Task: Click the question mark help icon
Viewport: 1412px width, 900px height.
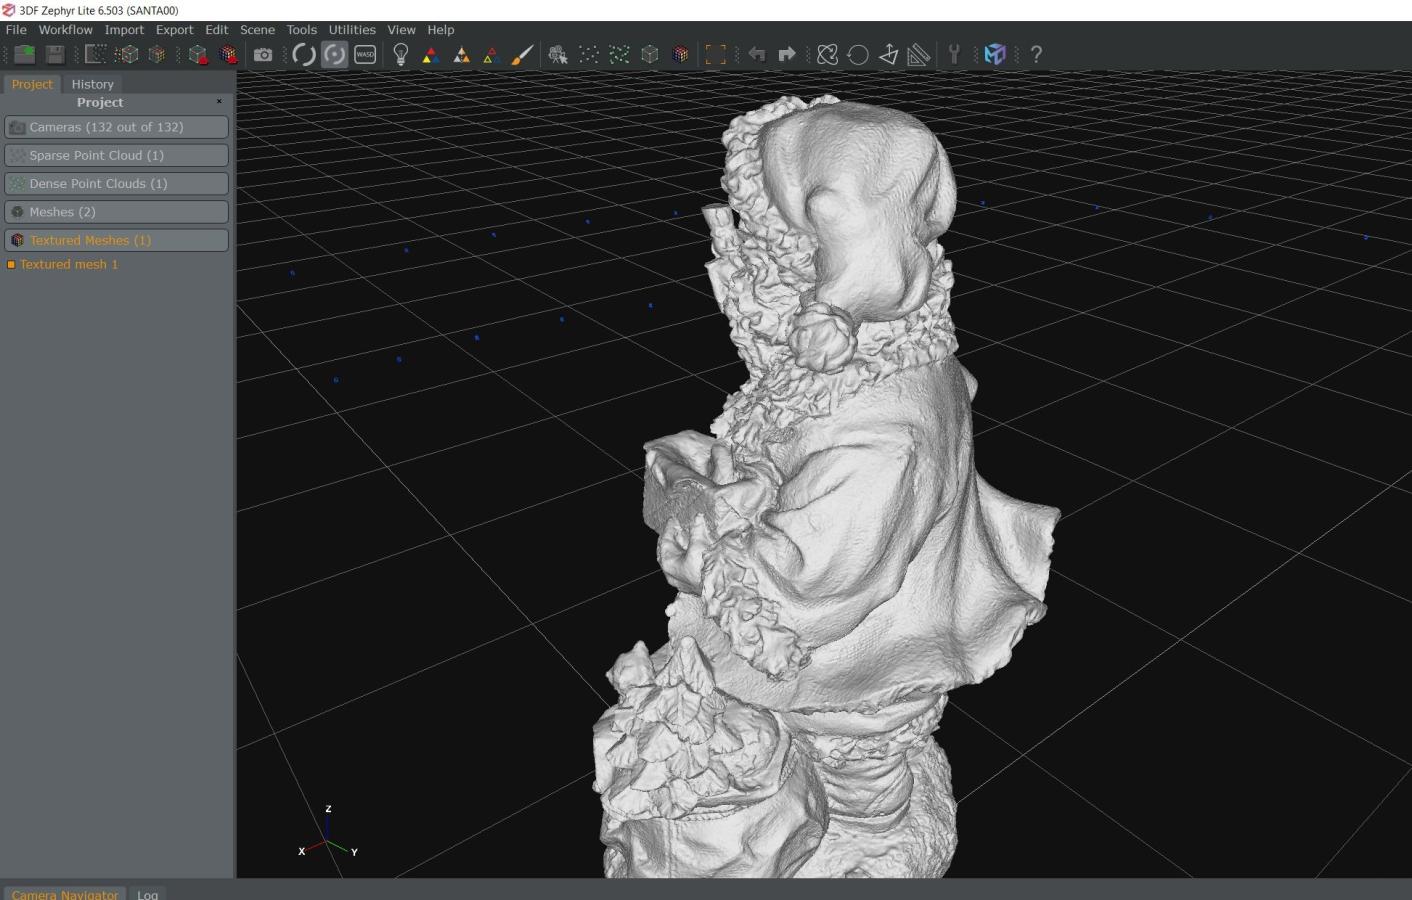Action: tap(1036, 55)
